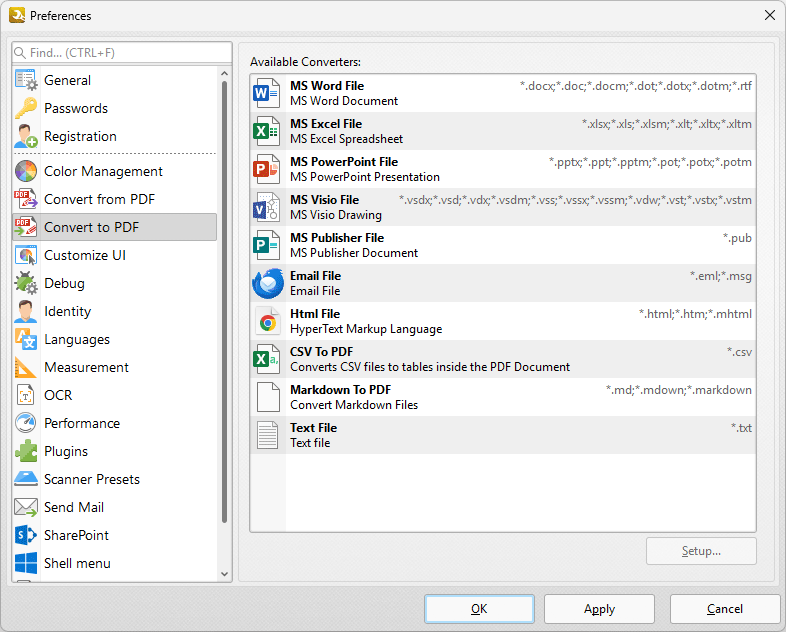Screen dimensions: 786x632
Task: Click the Convert from PDF icon
Action: click(x=26, y=199)
